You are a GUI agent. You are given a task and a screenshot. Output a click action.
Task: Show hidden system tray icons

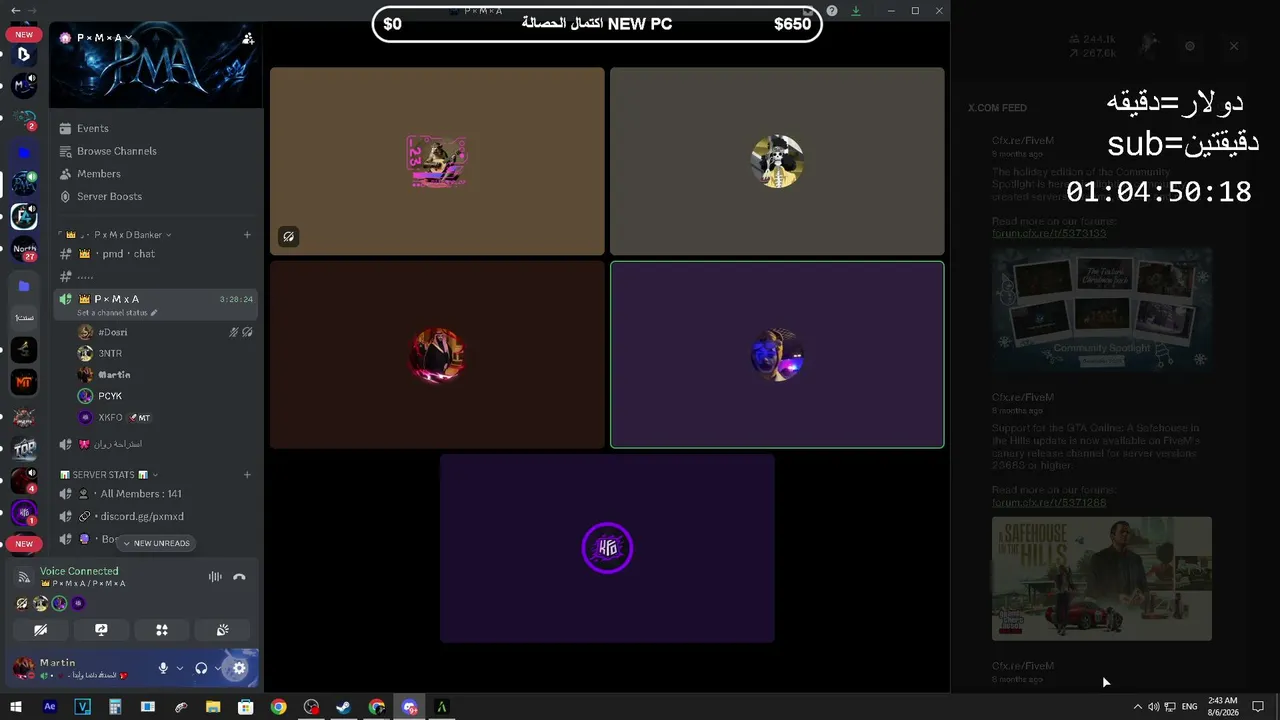coord(1137,707)
